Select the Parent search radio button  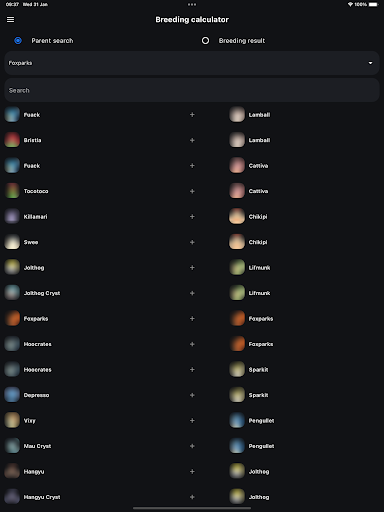pyautogui.click(x=18, y=41)
